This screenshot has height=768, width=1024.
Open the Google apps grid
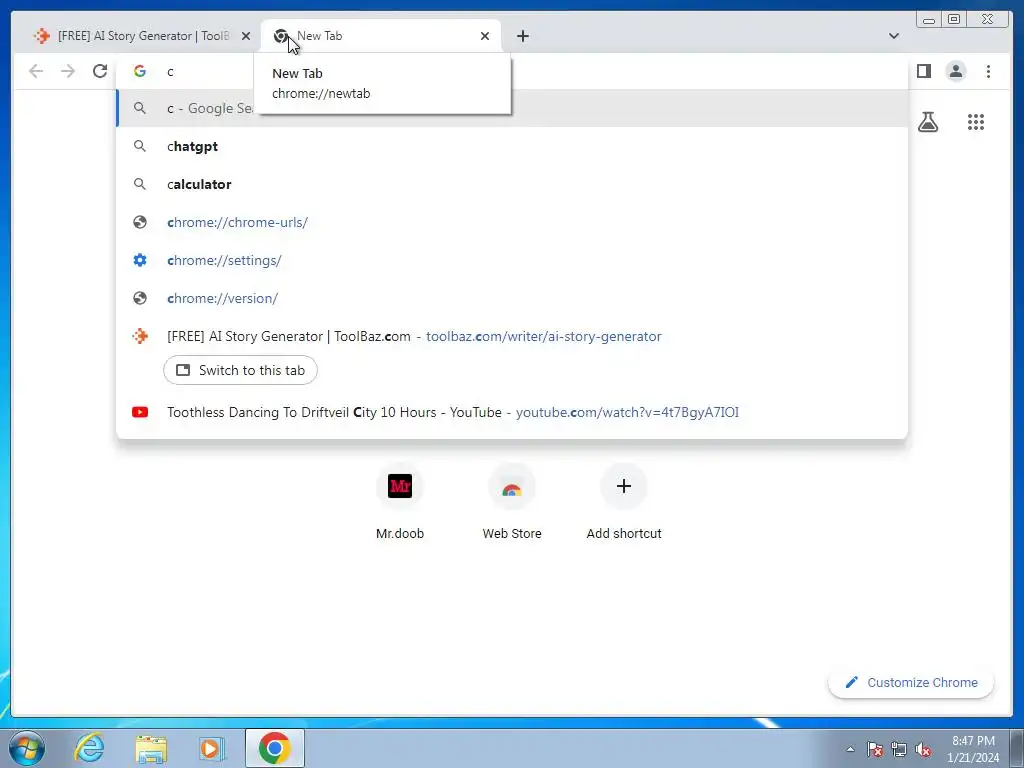(x=976, y=122)
